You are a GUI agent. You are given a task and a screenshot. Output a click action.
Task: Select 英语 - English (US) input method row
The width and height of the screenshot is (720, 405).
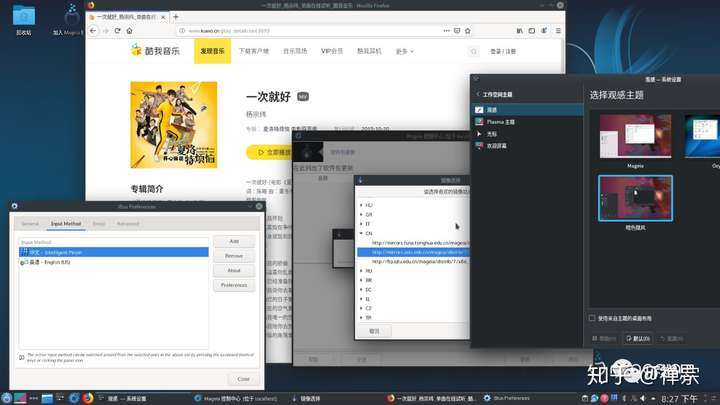click(113, 262)
